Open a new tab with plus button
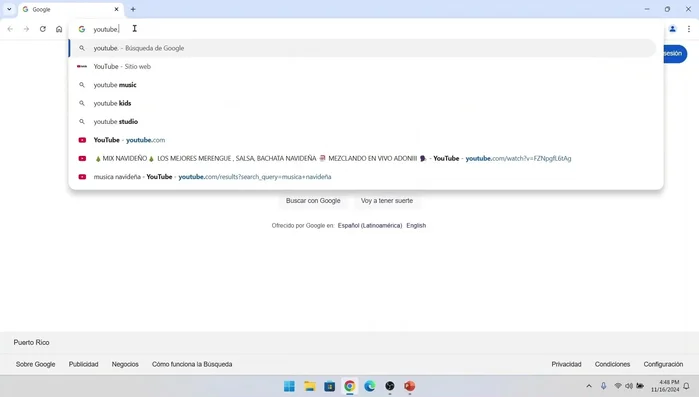Screen dimensions: 699x397 (133, 9)
